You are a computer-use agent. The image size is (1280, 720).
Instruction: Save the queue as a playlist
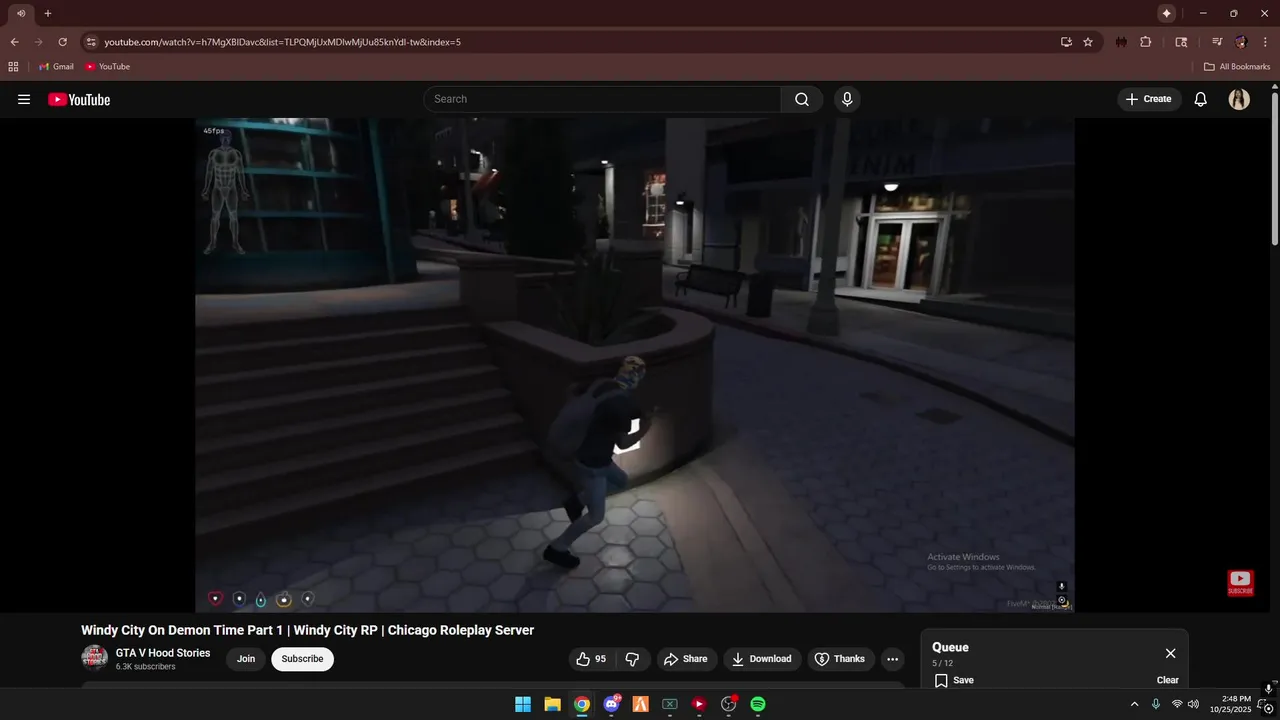[954, 680]
